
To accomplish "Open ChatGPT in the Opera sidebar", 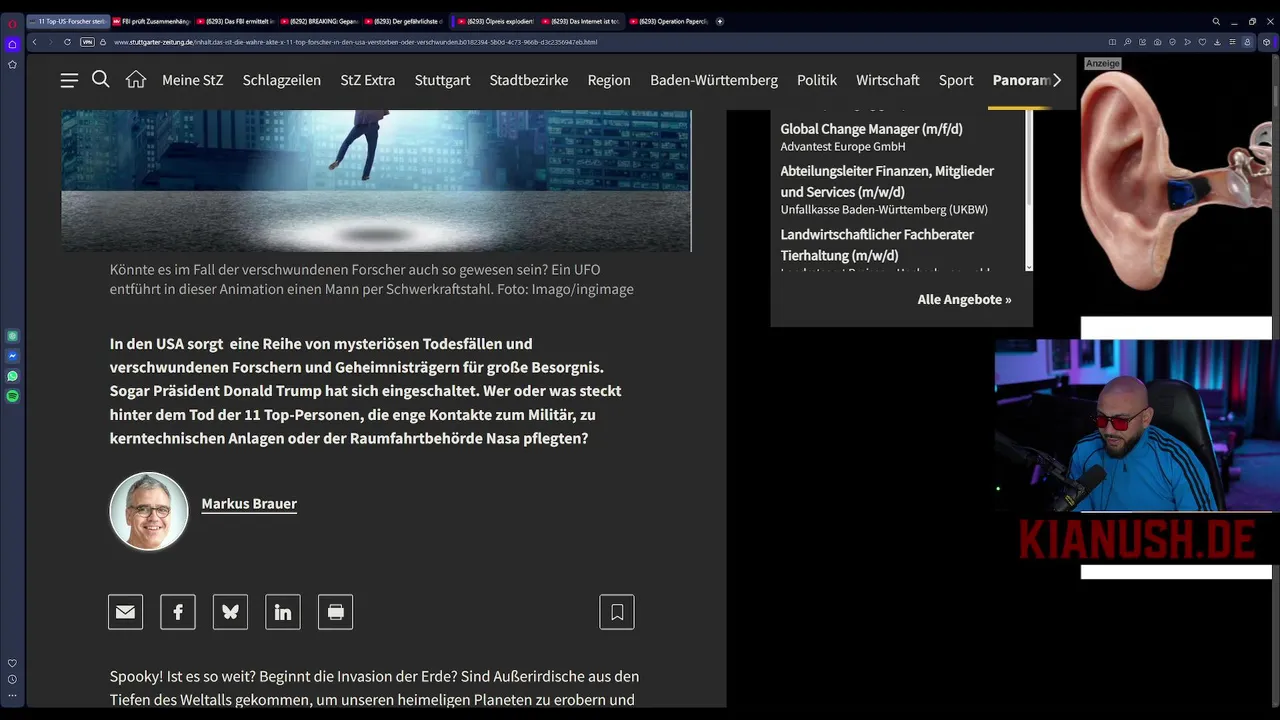I will click(12, 337).
